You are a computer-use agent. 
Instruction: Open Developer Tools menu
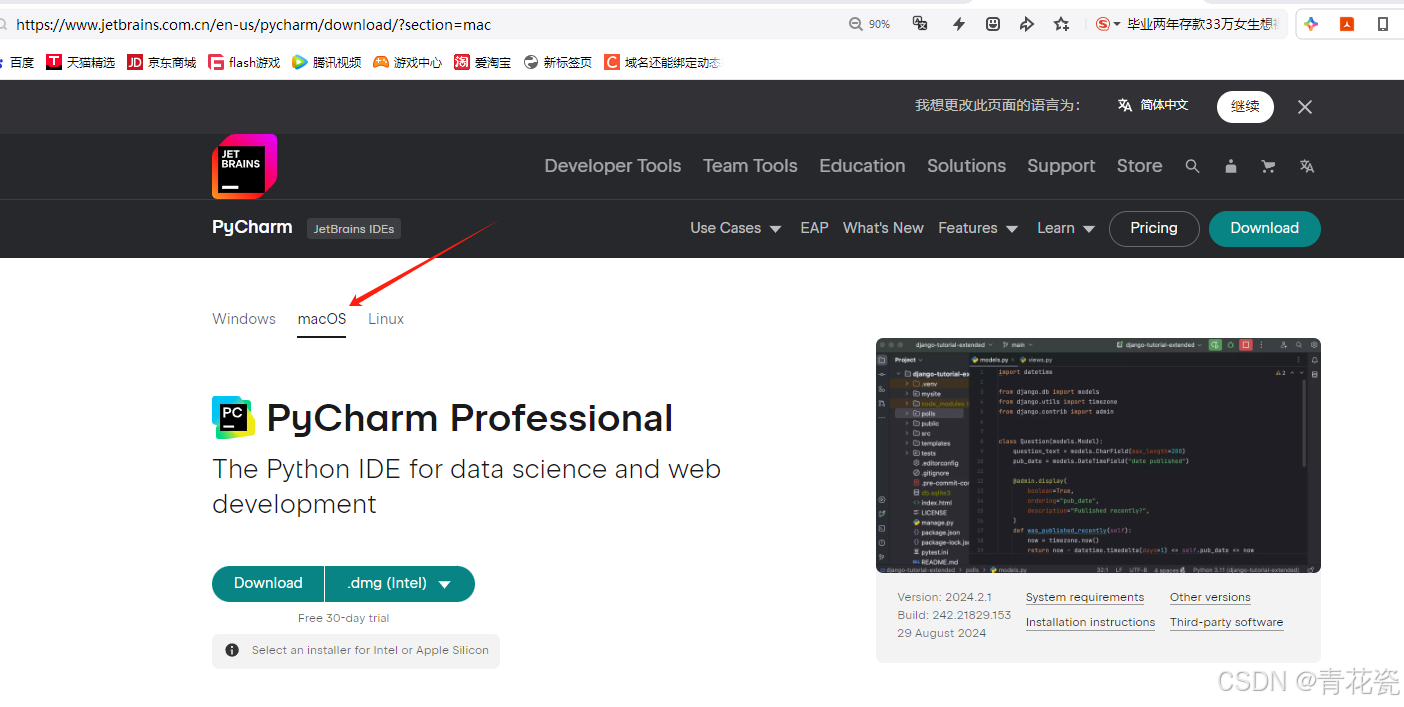point(613,166)
